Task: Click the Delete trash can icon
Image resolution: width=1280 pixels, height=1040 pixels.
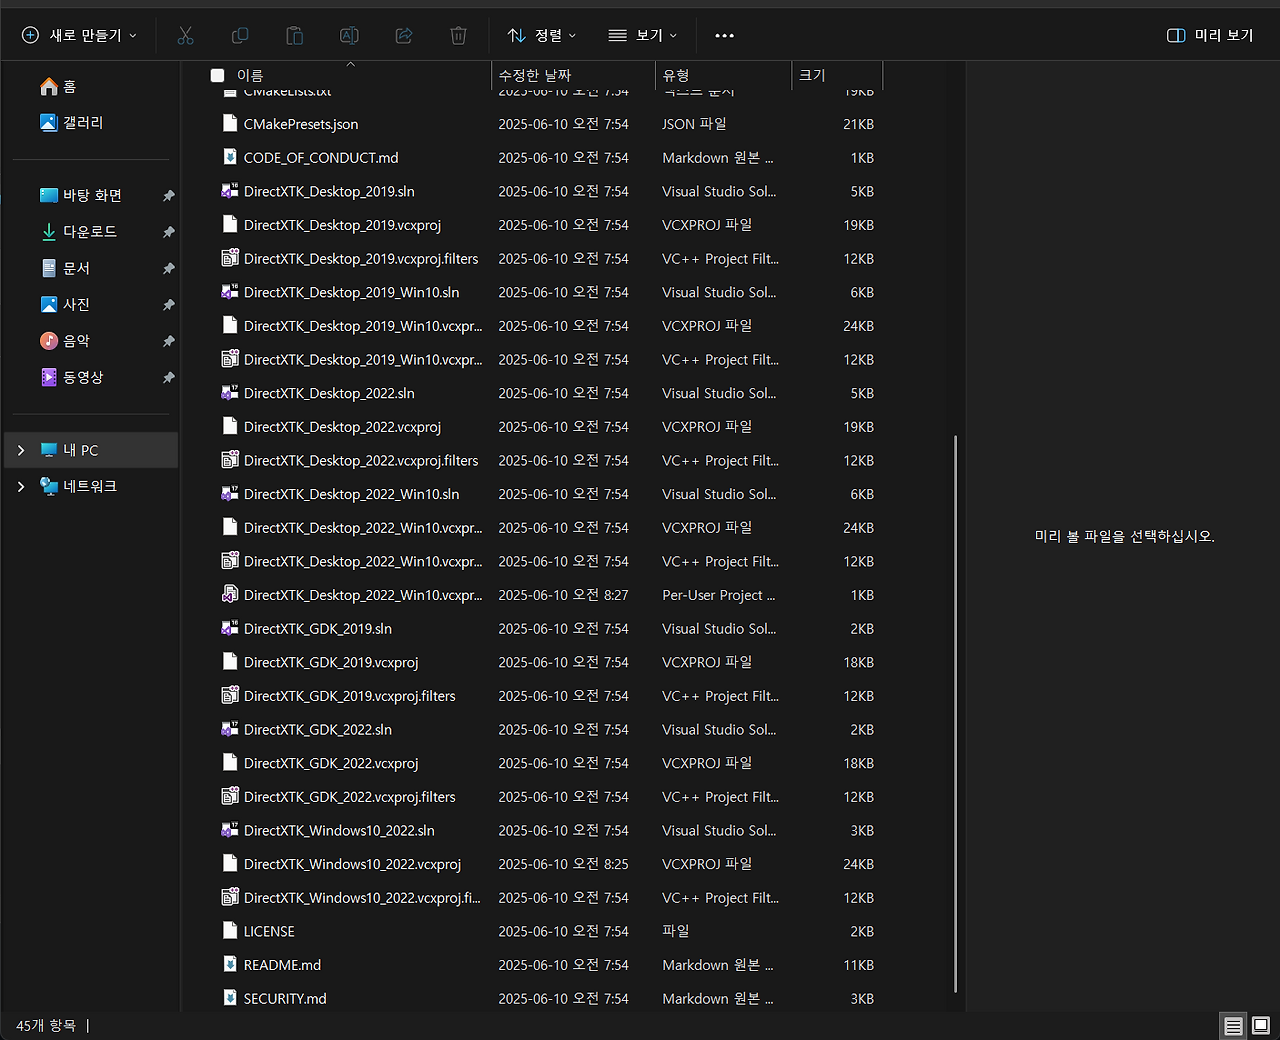Action: point(458,35)
